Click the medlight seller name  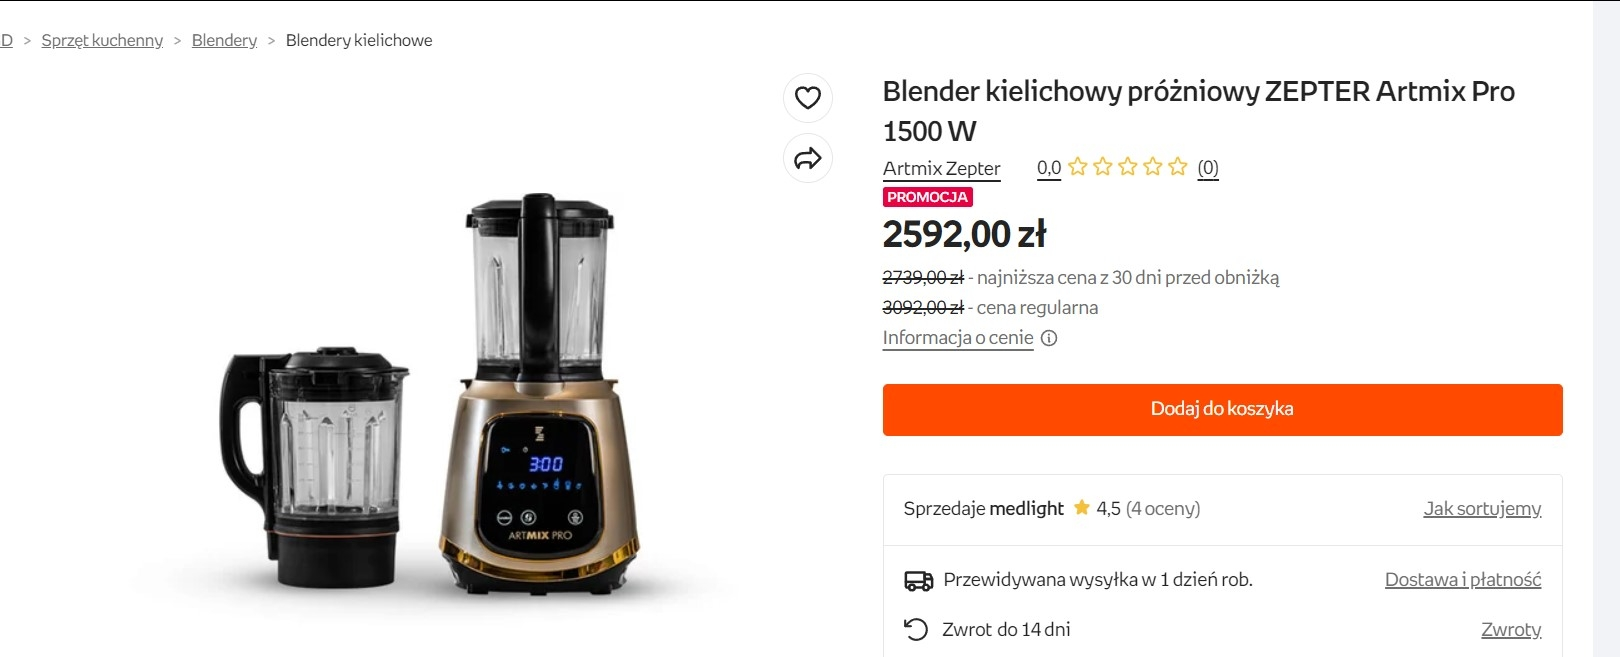pyautogui.click(x=1026, y=509)
